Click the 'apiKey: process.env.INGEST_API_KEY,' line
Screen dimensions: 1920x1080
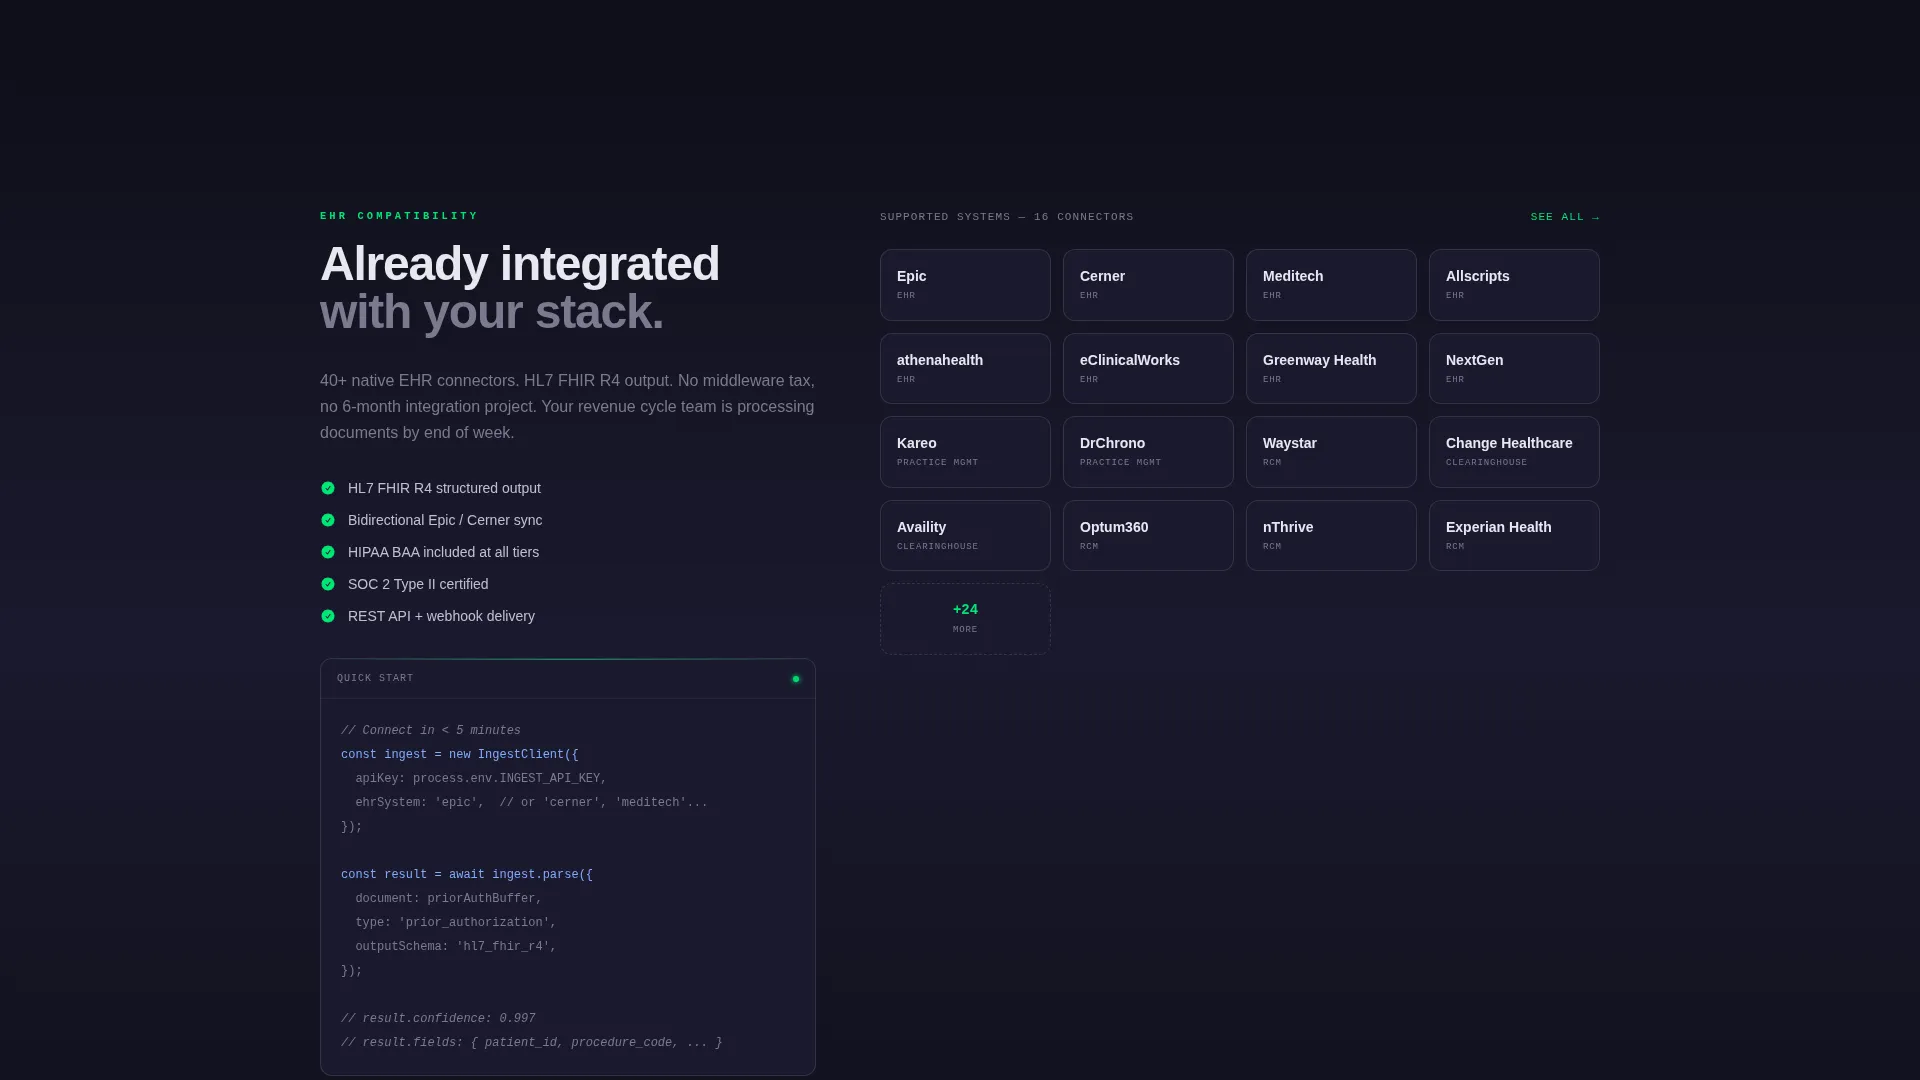click(x=481, y=778)
